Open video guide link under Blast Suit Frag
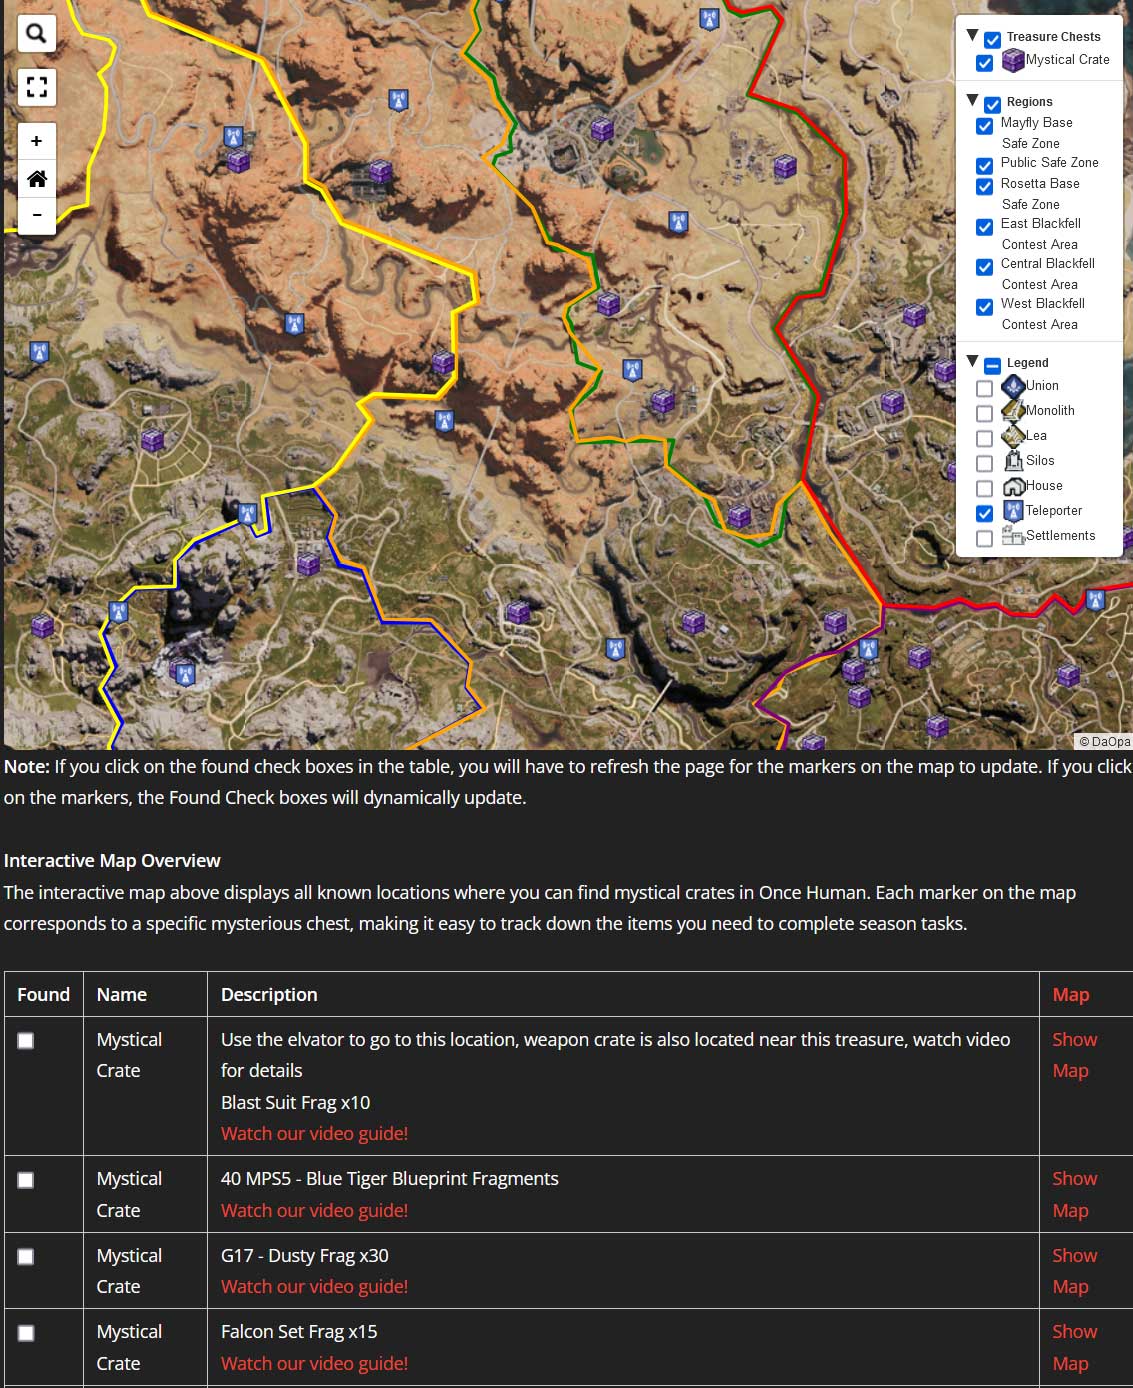Screen dimensions: 1133x1388 click(314, 1133)
